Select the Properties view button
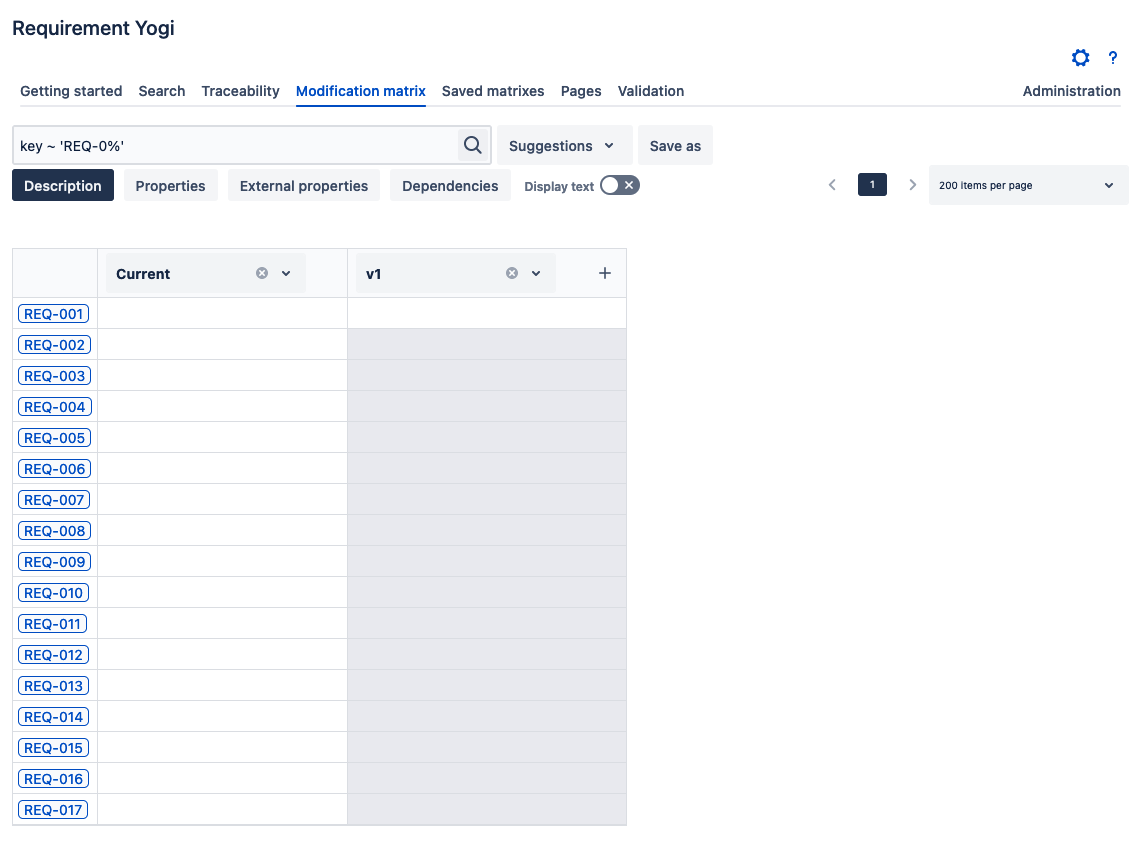Screen dimensions: 1147x860 170,186
